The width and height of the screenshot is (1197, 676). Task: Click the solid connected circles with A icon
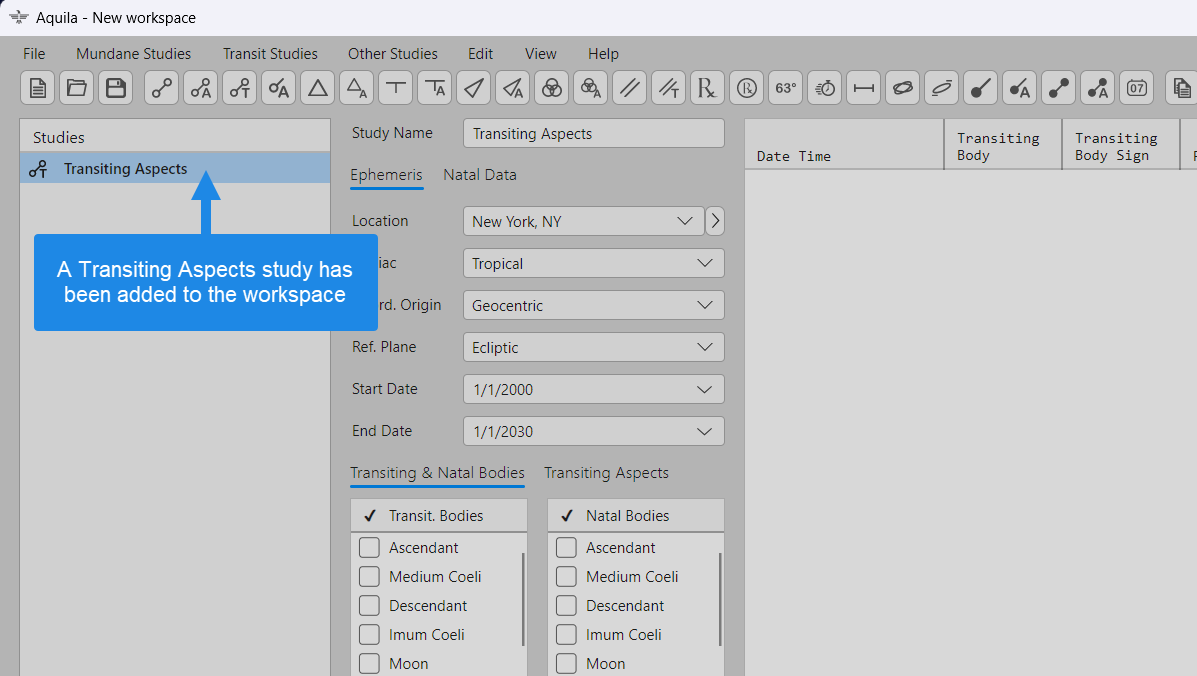point(1097,88)
